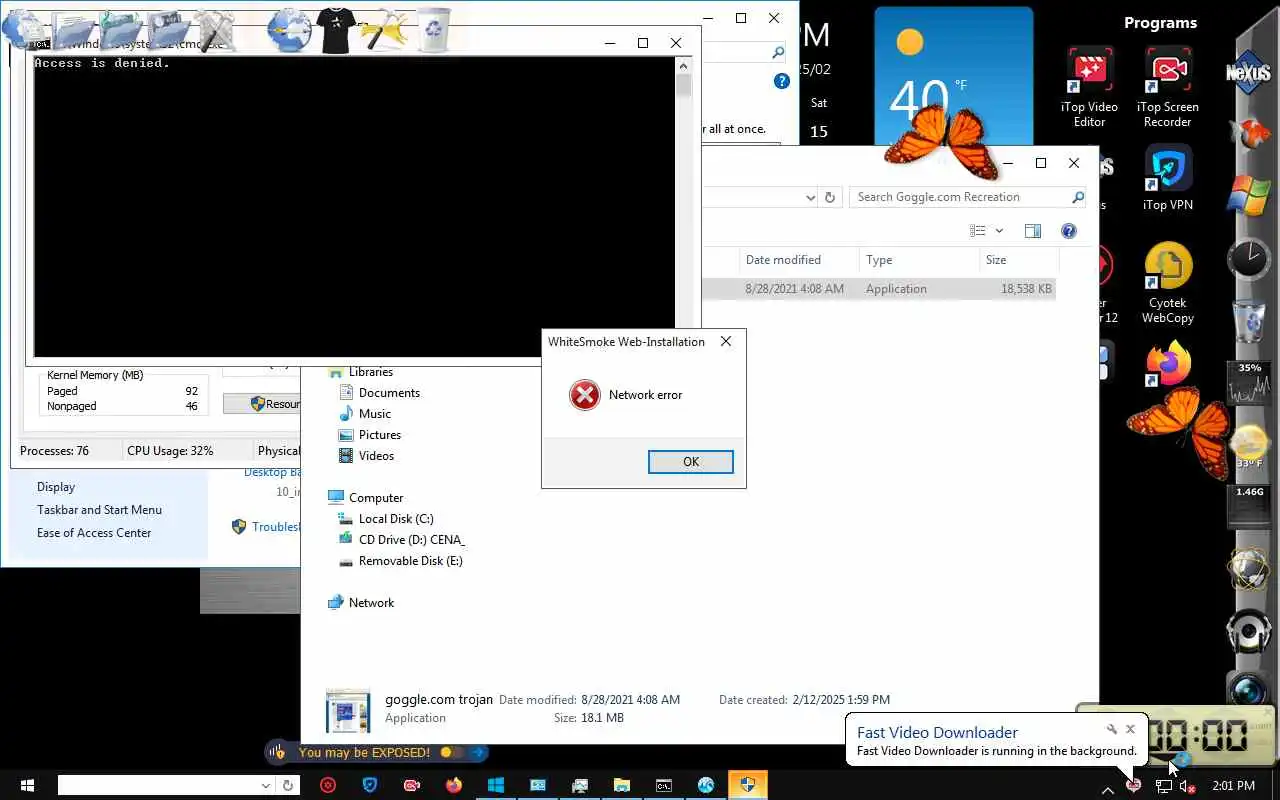This screenshot has height=800, width=1280.
Task: Open Ease of Access Center link
Action: point(94,533)
